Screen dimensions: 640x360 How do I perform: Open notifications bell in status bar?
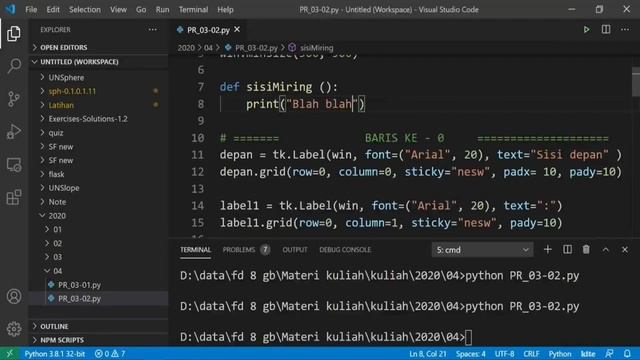627,354
